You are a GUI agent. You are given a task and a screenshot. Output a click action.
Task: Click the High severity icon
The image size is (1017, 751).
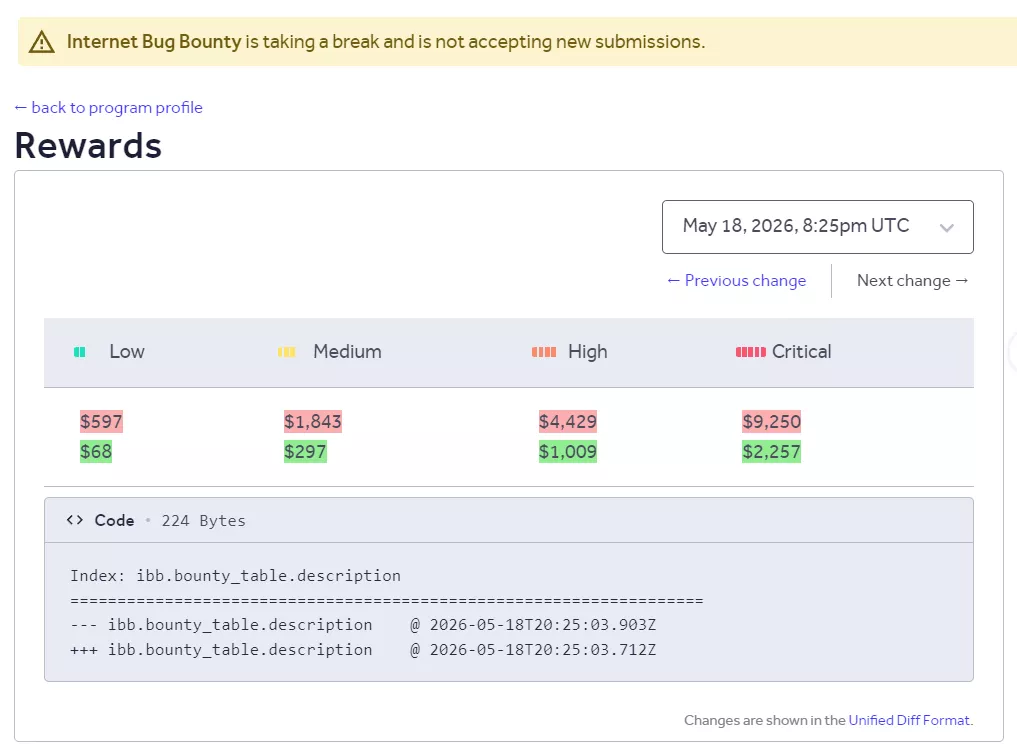coord(544,352)
